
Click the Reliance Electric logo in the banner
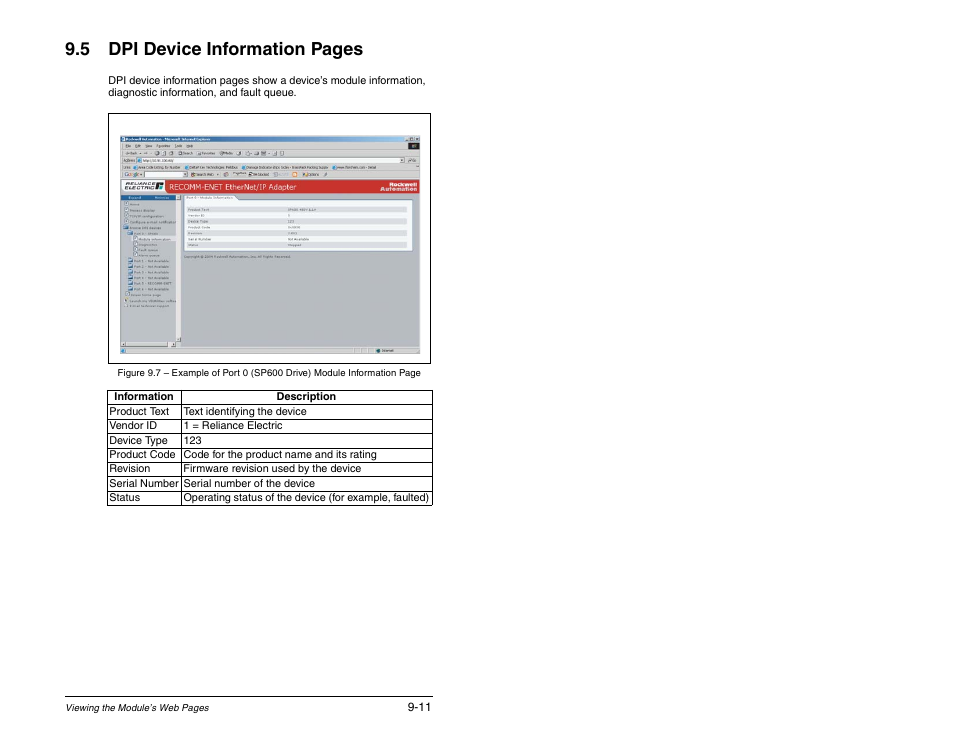point(143,186)
